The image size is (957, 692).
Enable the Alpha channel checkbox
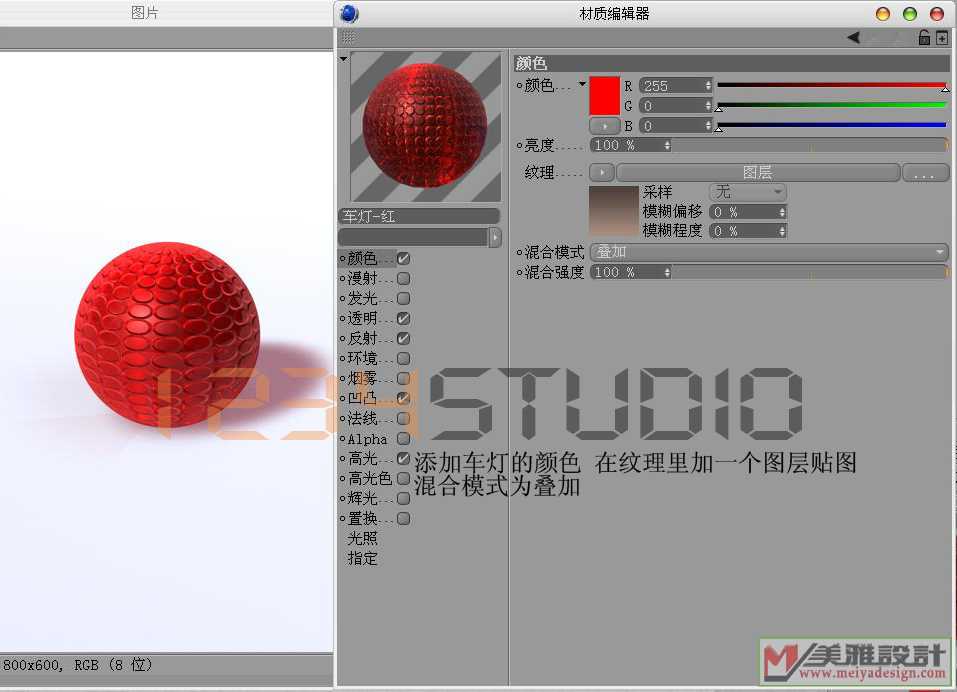pos(403,438)
